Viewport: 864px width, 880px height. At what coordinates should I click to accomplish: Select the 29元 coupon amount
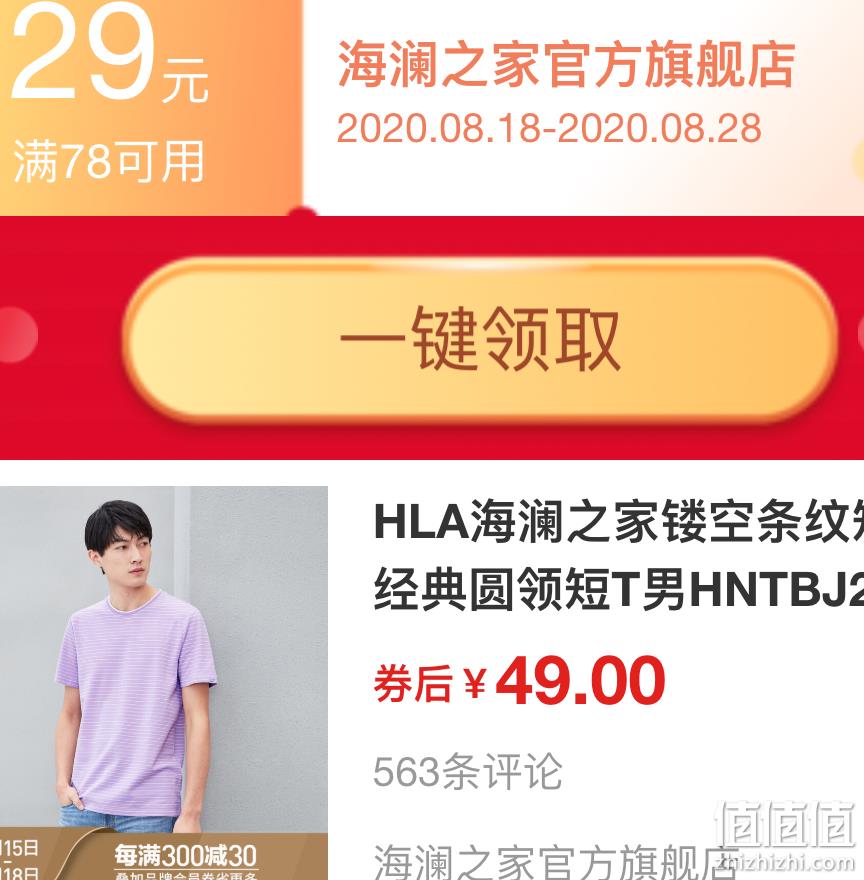(109, 53)
